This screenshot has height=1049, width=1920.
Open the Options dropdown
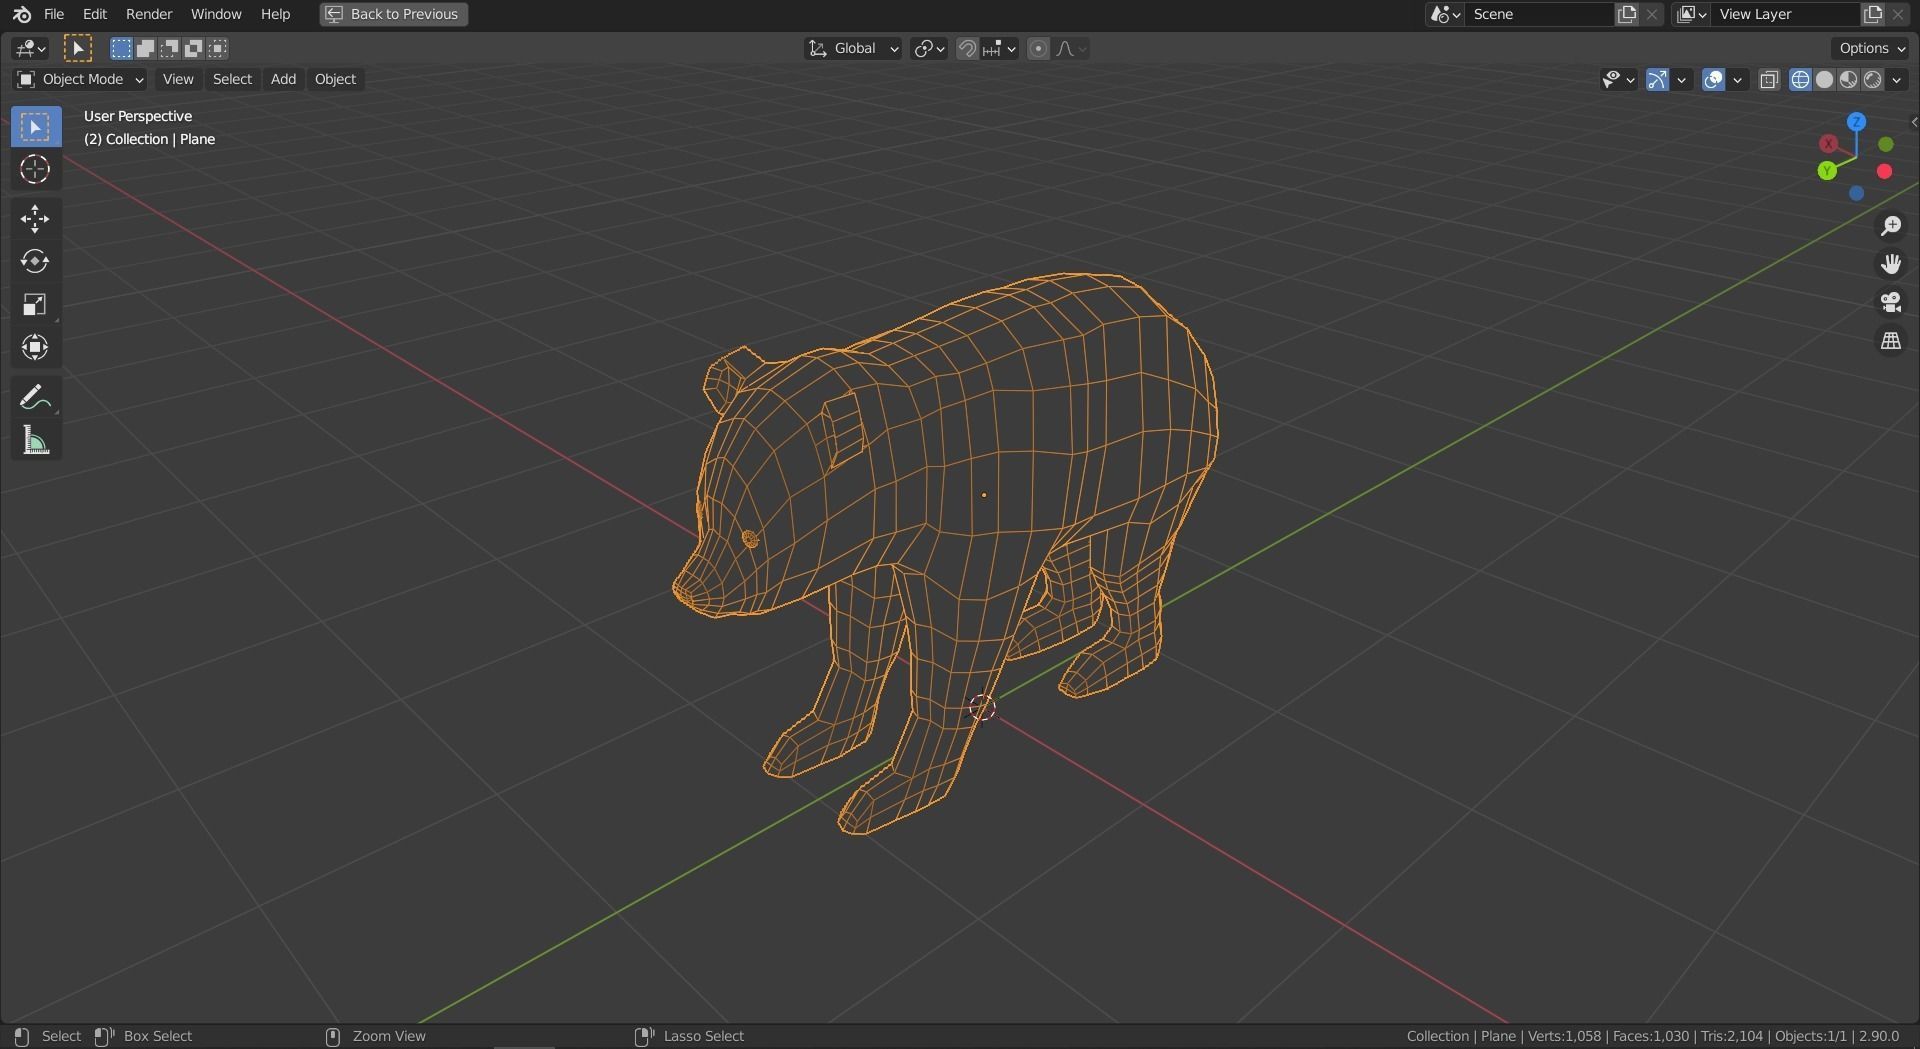pos(1872,48)
